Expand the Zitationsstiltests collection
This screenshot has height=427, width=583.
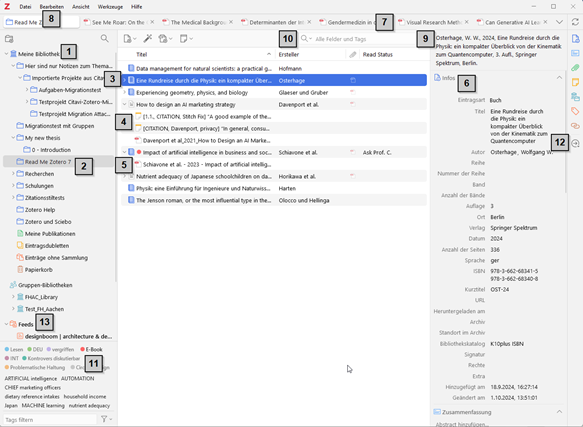coord(13,198)
